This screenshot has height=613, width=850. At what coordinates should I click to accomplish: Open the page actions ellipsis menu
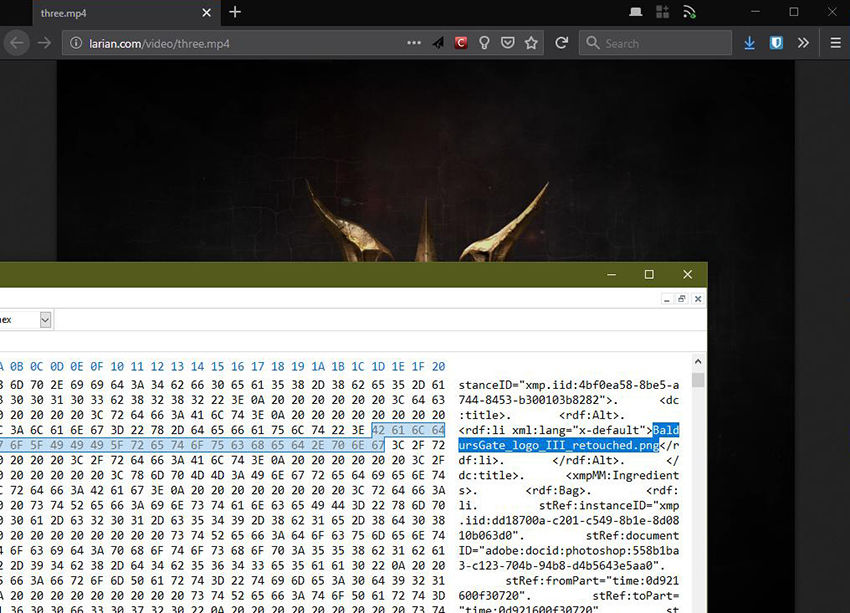point(413,42)
